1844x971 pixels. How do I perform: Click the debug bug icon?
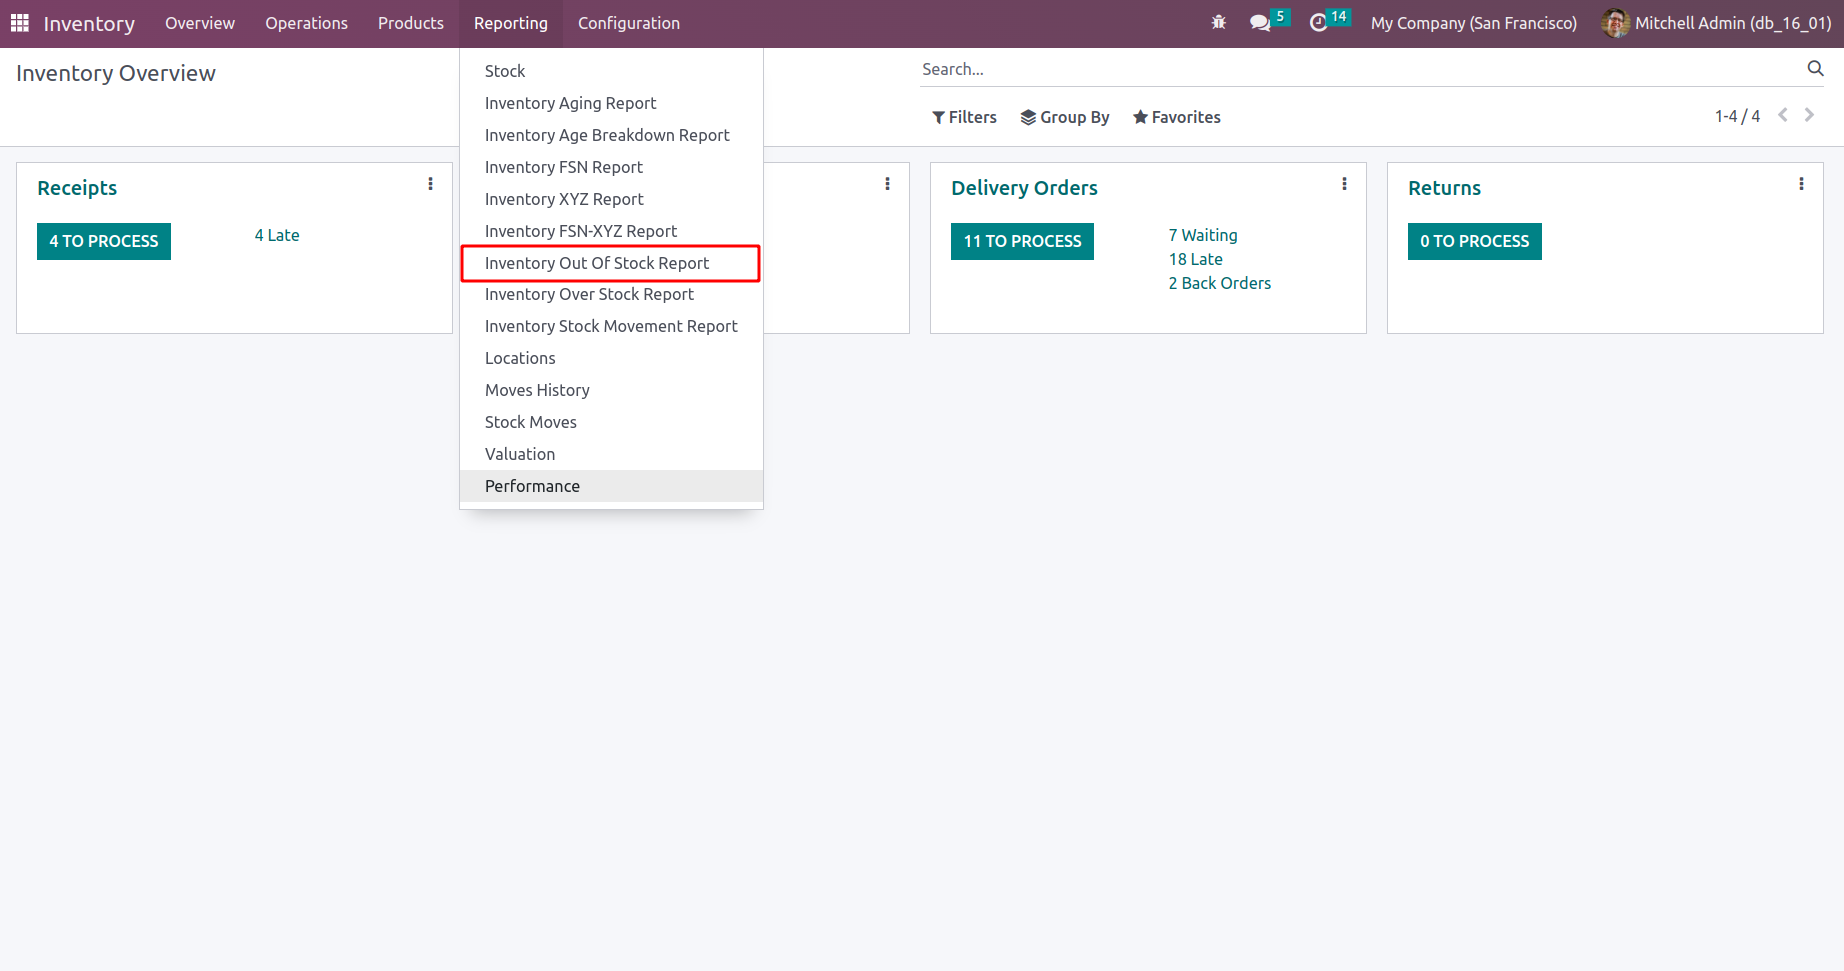[x=1218, y=23]
